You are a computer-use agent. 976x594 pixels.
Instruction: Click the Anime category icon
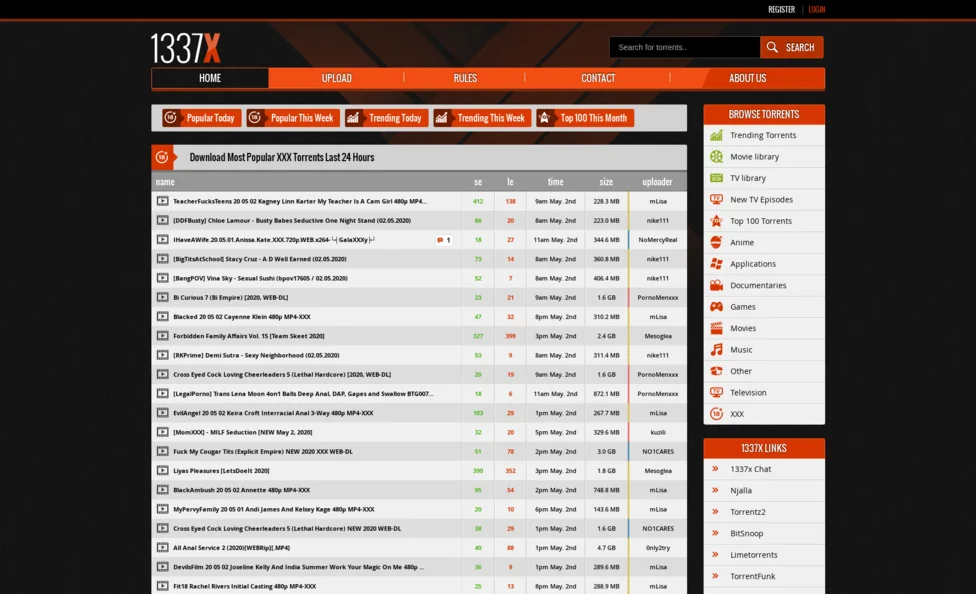[x=716, y=242]
